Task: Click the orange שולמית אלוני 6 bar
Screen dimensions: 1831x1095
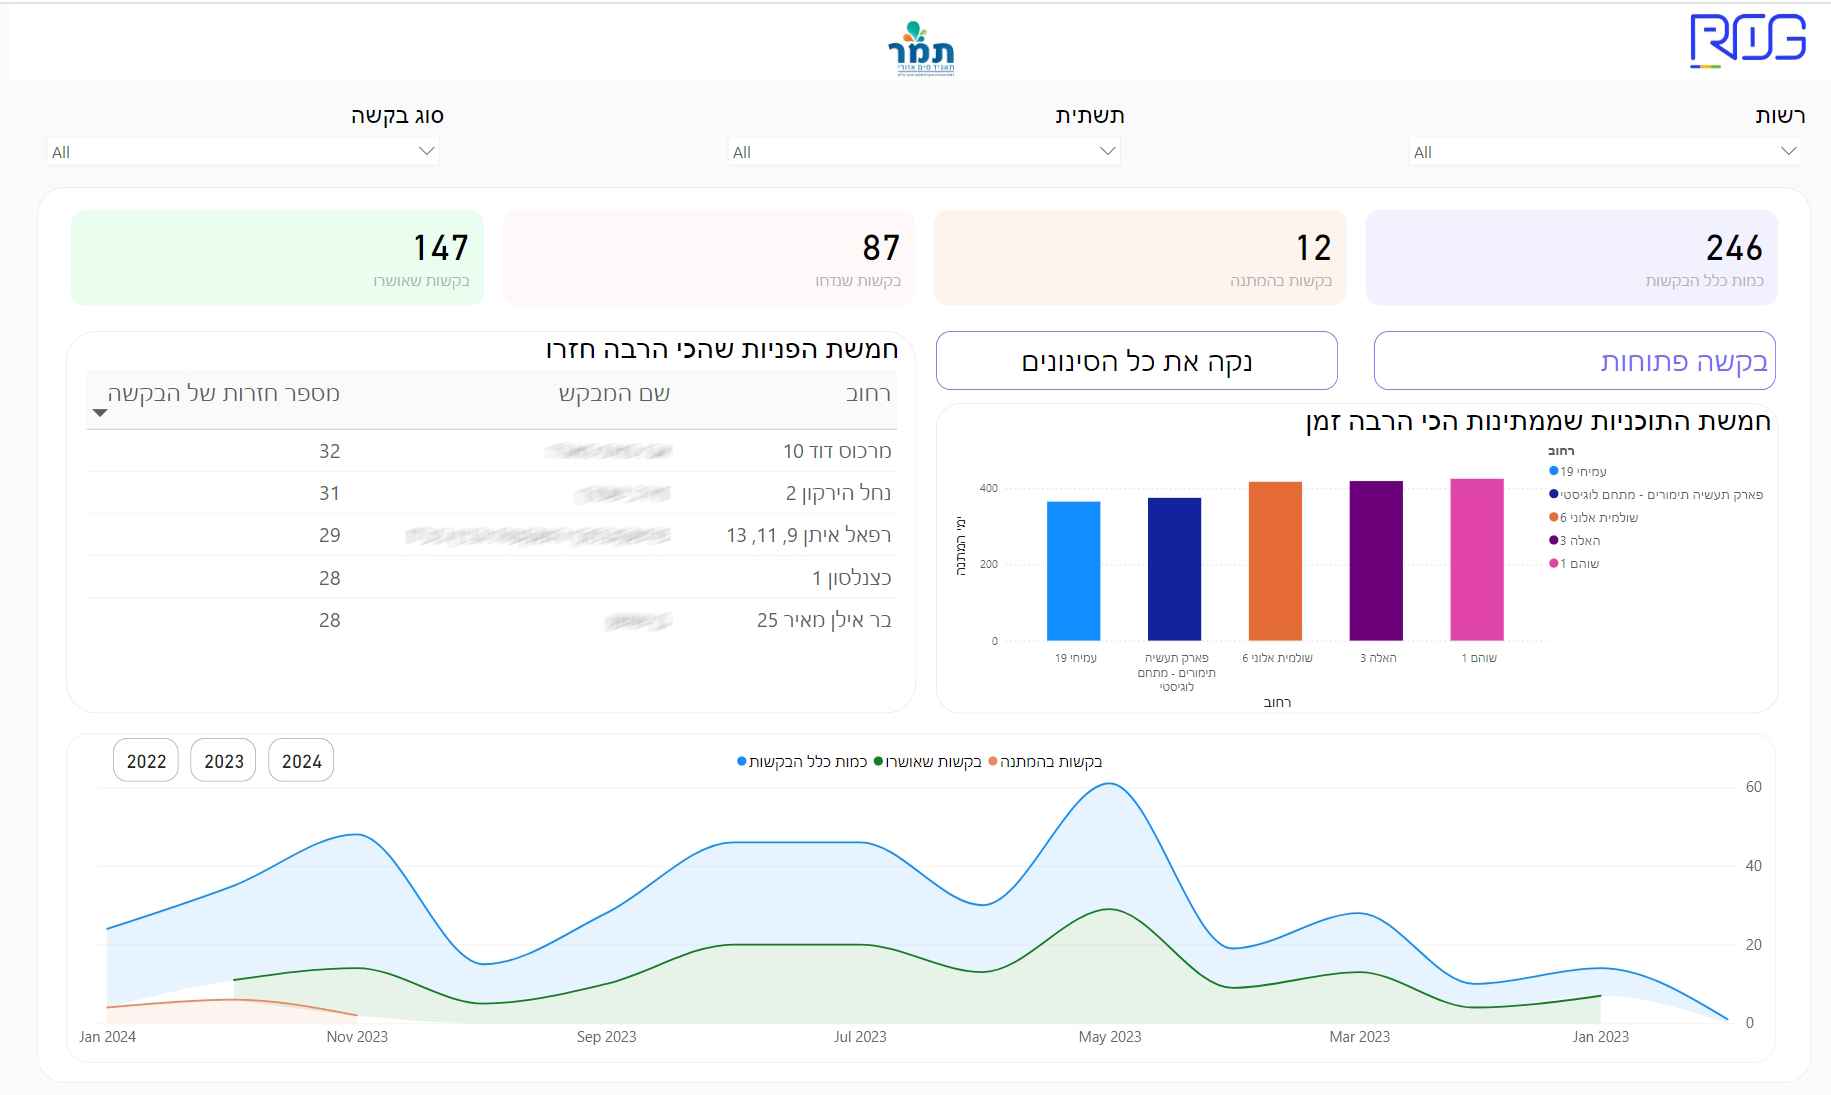Action: pyautogui.click(x=1276, y=561)
